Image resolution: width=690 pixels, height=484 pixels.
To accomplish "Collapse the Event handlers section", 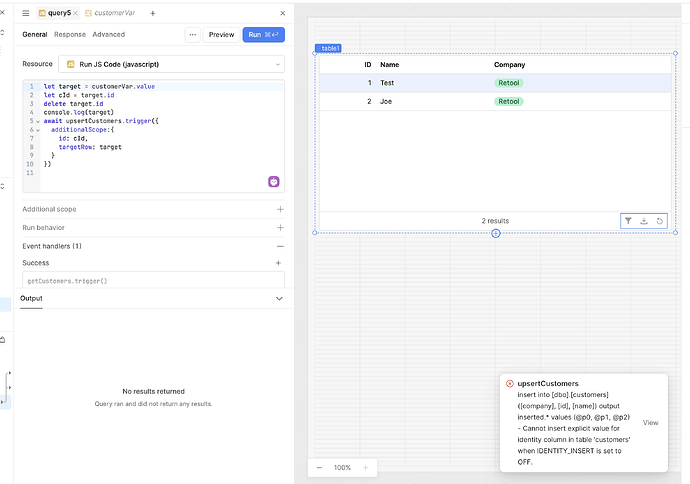I will point(280,246).
